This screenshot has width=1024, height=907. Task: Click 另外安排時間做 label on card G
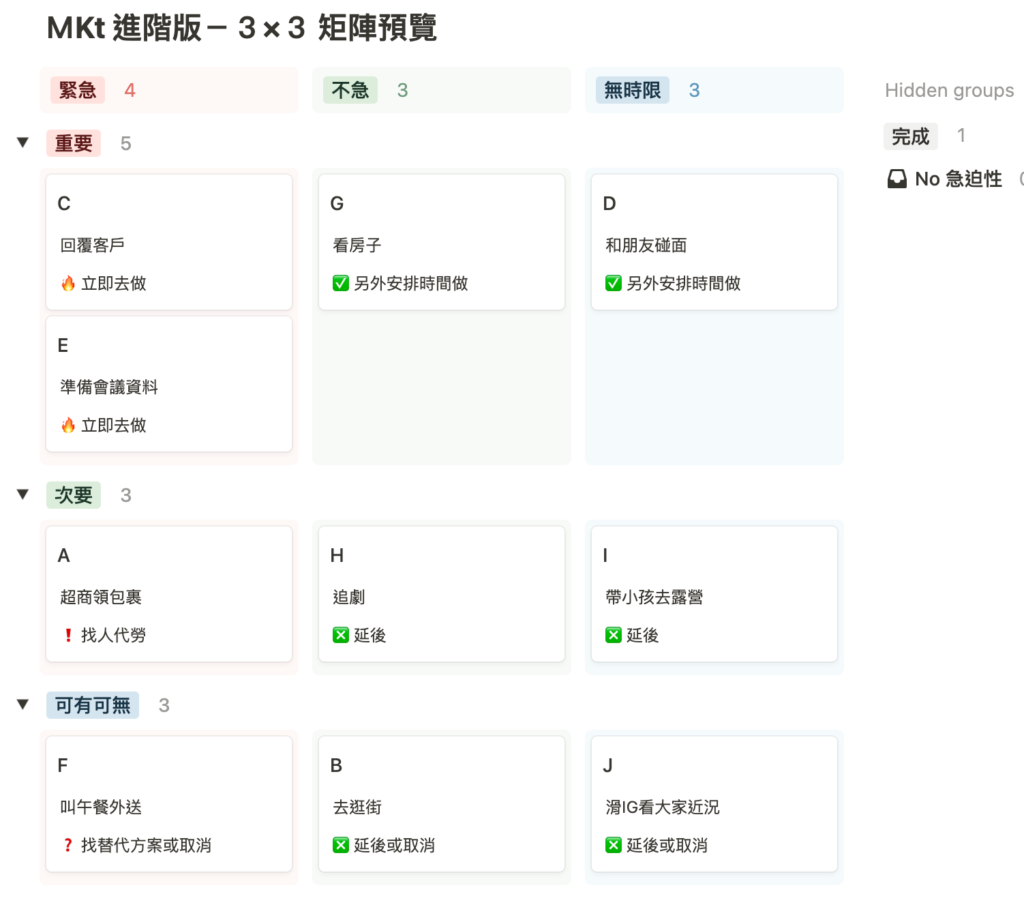411,283
